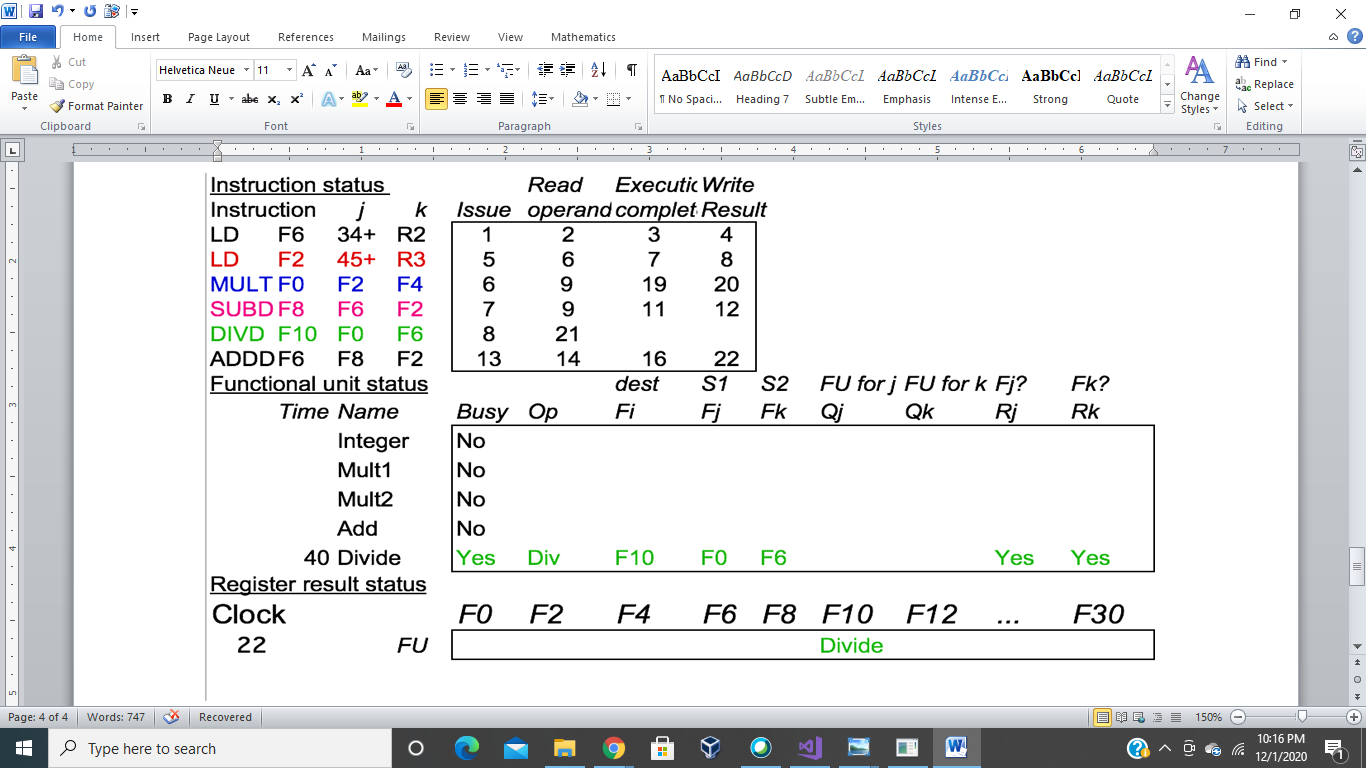Click the Replace button
Viewport: 1366px width, 768px height.
pyautogui.click(x=1265, y=84)
